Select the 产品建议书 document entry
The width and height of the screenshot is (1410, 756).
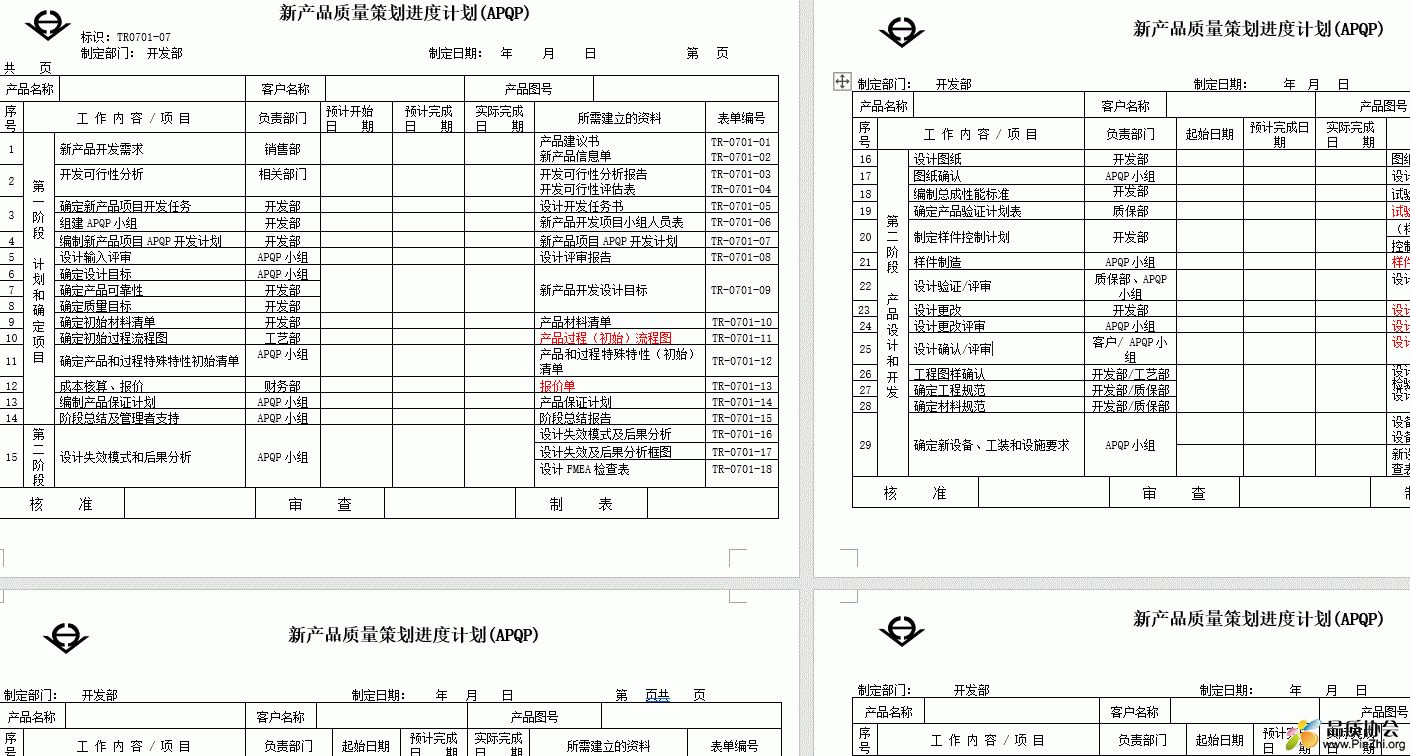(x=569, y=142)
